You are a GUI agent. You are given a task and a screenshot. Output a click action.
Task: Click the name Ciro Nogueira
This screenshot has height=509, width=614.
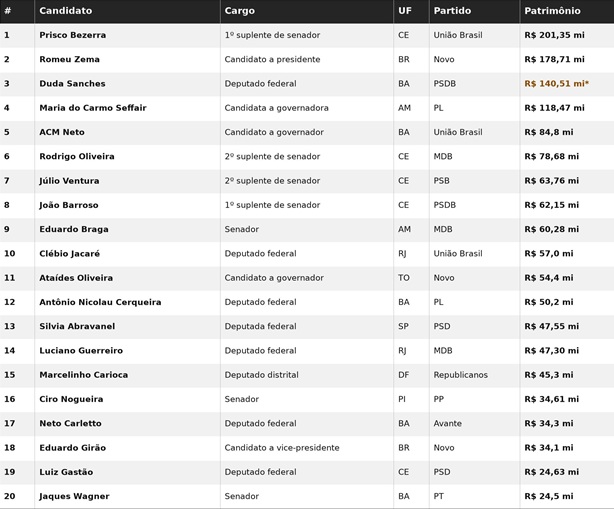coord(71,399)
